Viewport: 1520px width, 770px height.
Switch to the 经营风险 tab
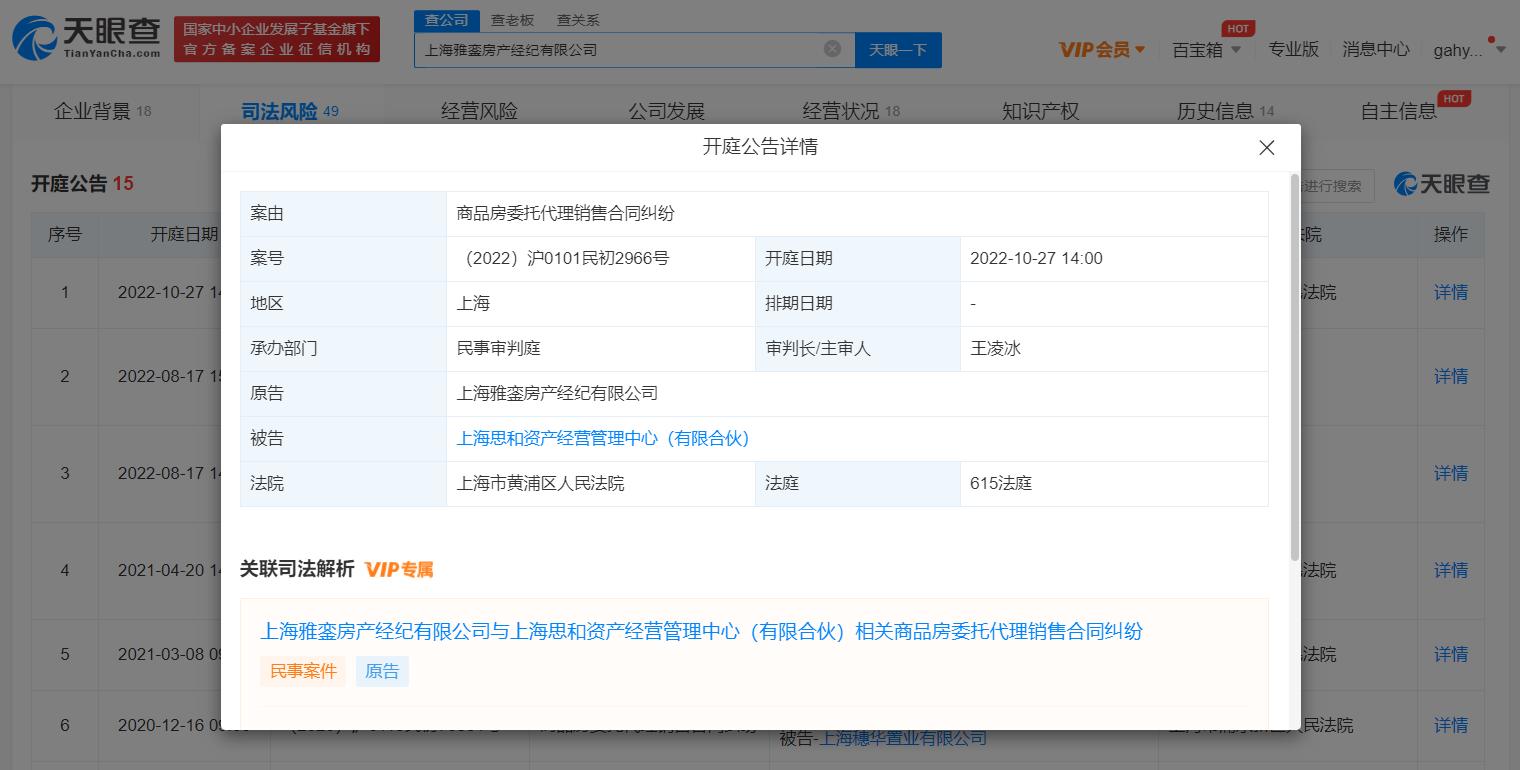coord(479,111)
